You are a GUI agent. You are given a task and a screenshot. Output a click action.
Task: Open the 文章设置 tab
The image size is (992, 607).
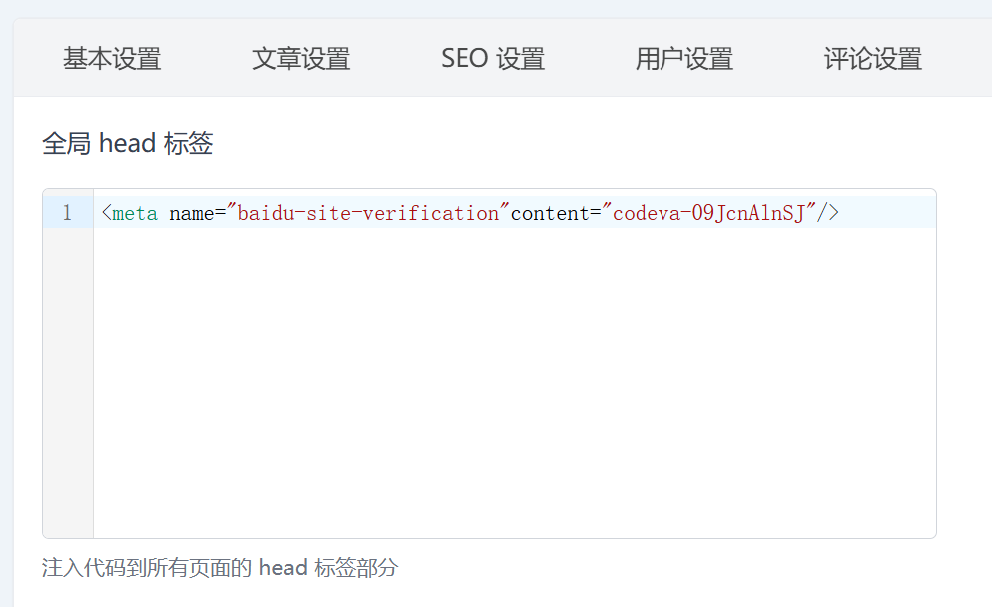[301, 59]
